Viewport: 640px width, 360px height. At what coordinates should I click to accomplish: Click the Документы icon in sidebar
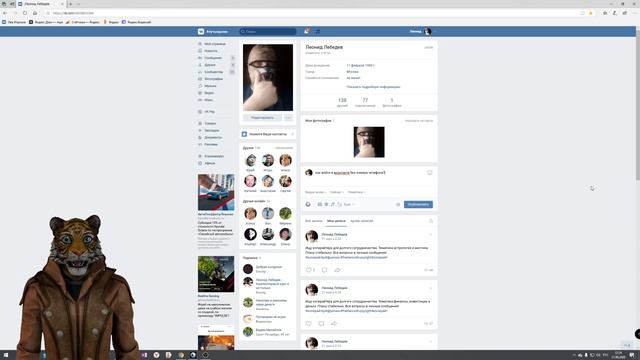(200, 138)
